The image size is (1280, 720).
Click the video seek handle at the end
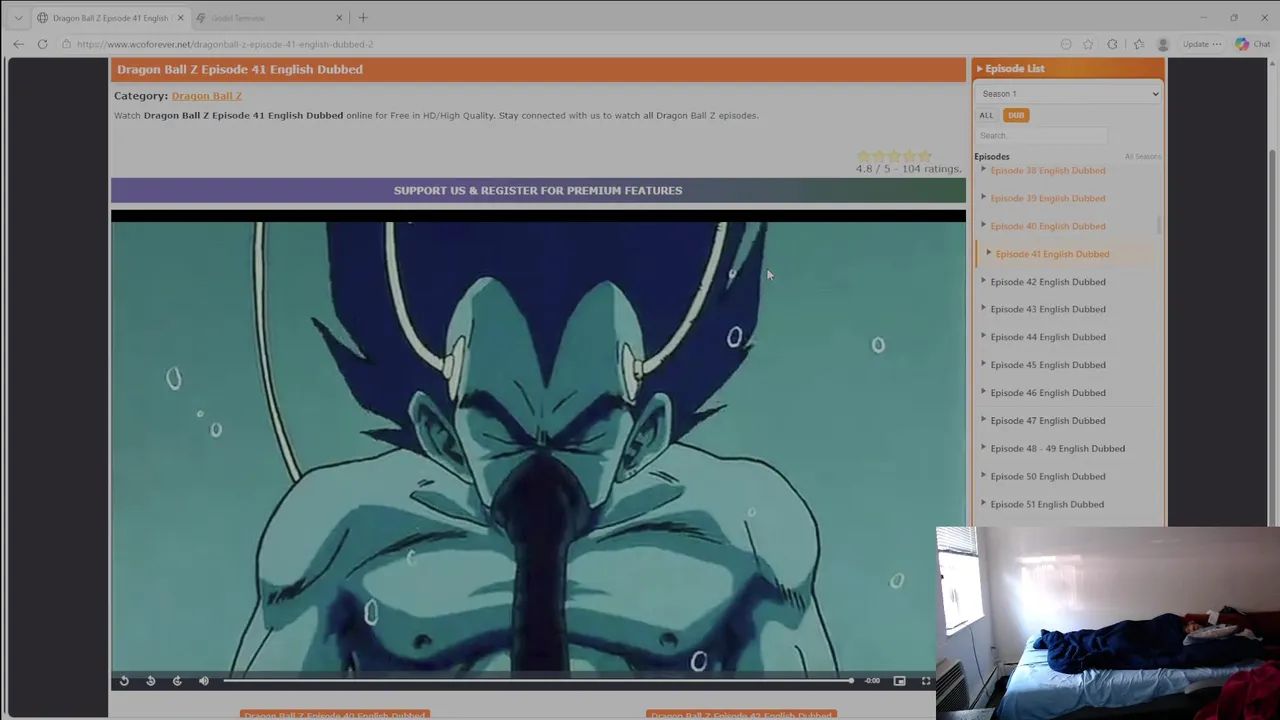(851, 681)
